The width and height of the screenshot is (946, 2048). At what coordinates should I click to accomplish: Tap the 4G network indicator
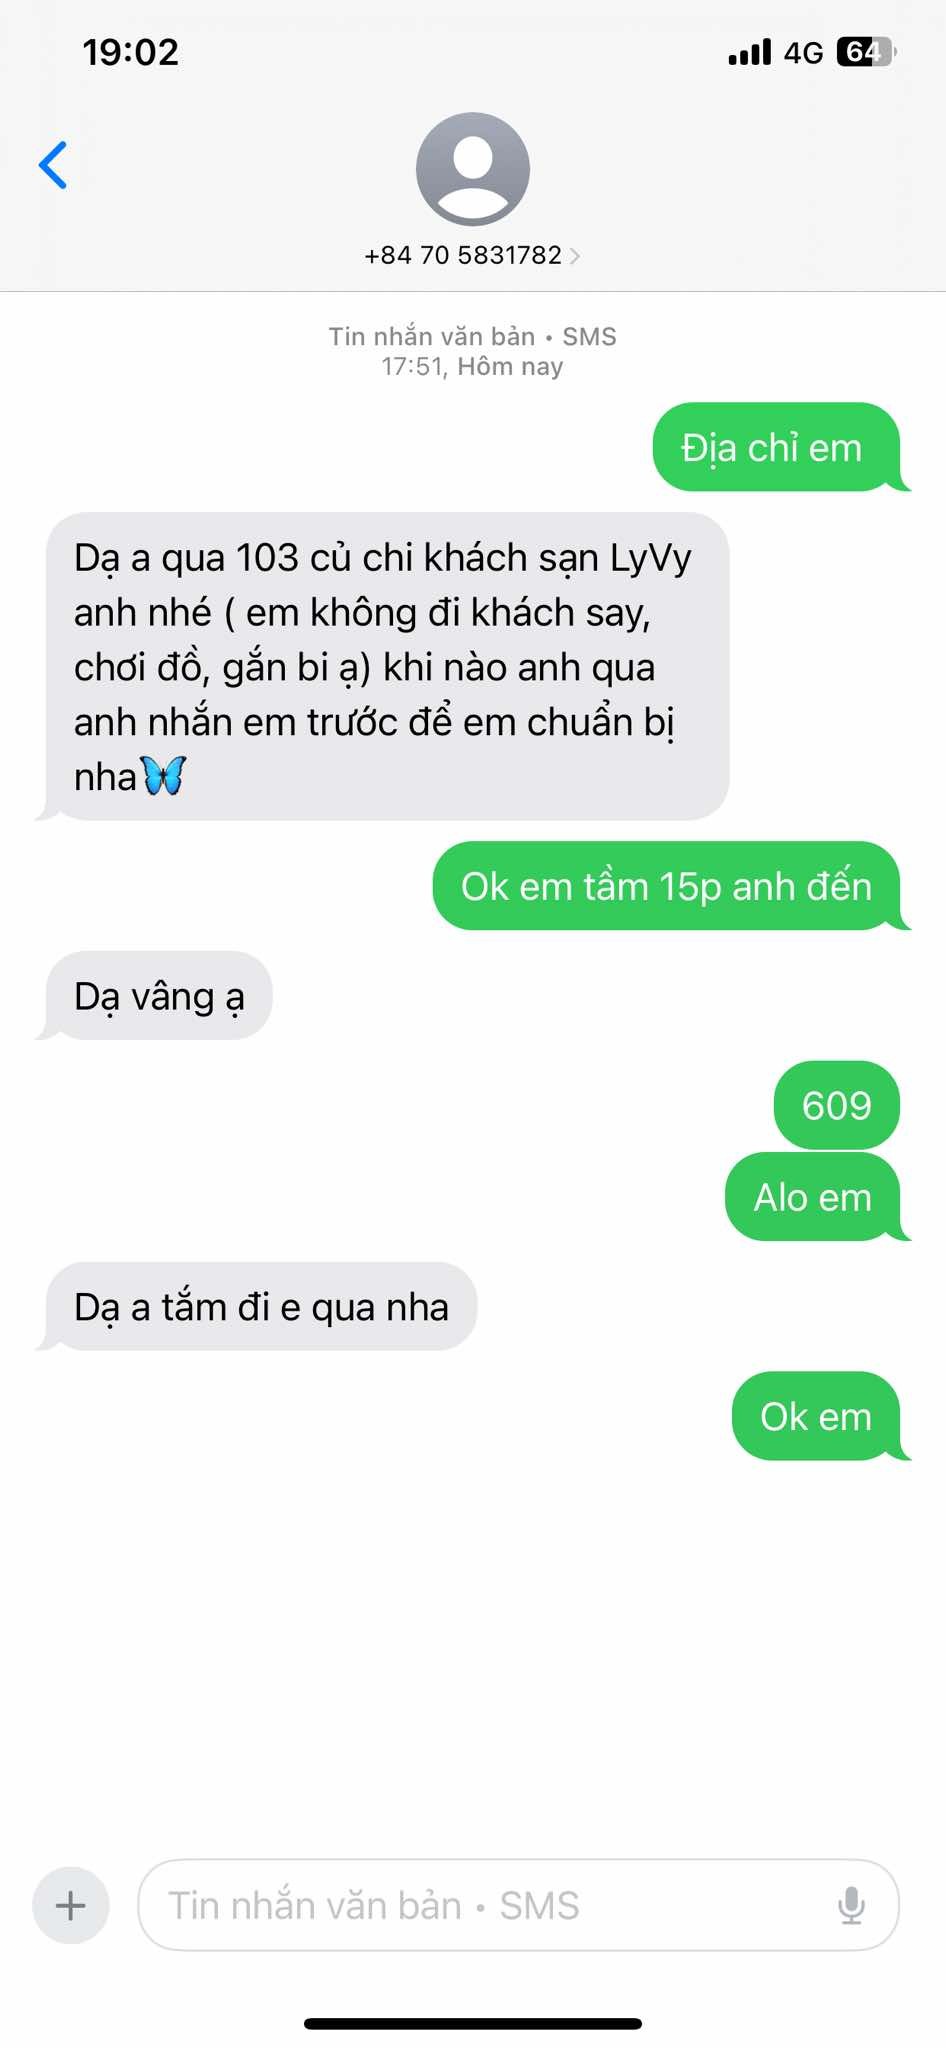tap(803, 52)
